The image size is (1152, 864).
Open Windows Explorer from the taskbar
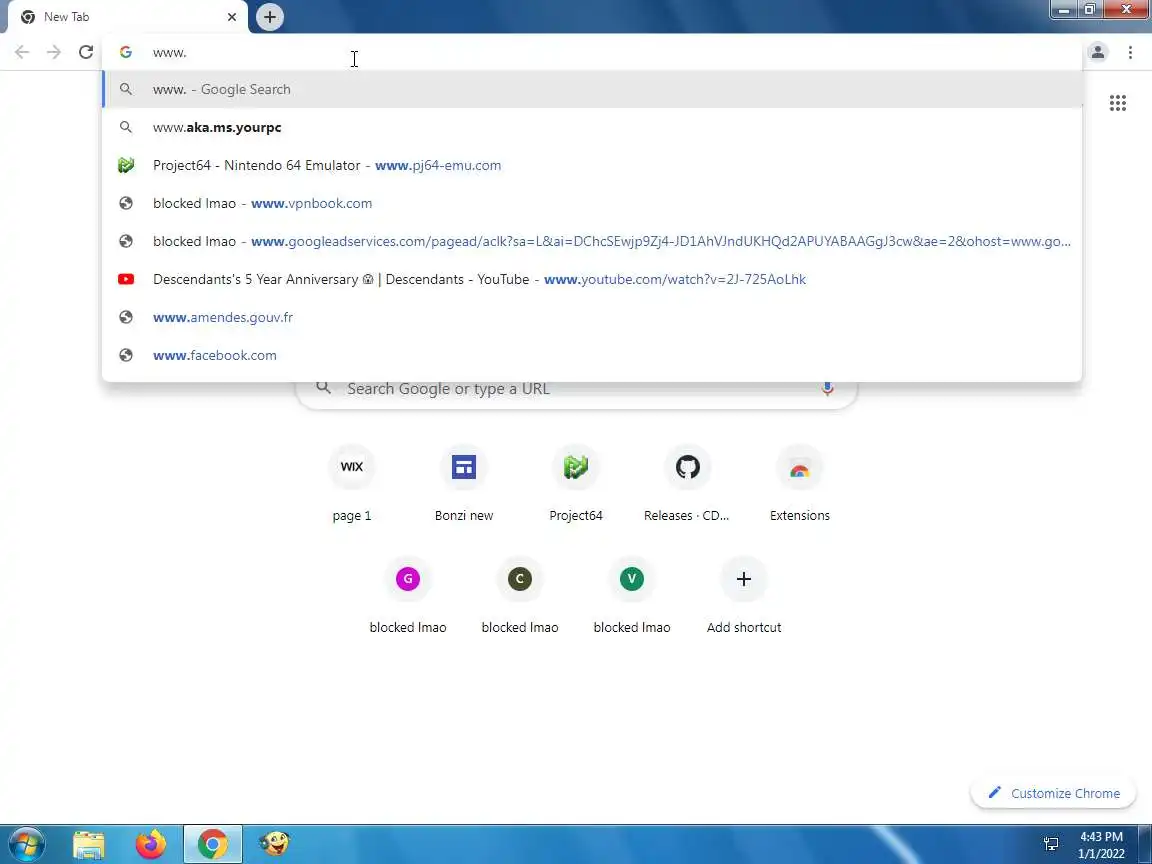[x=89, y=844]
